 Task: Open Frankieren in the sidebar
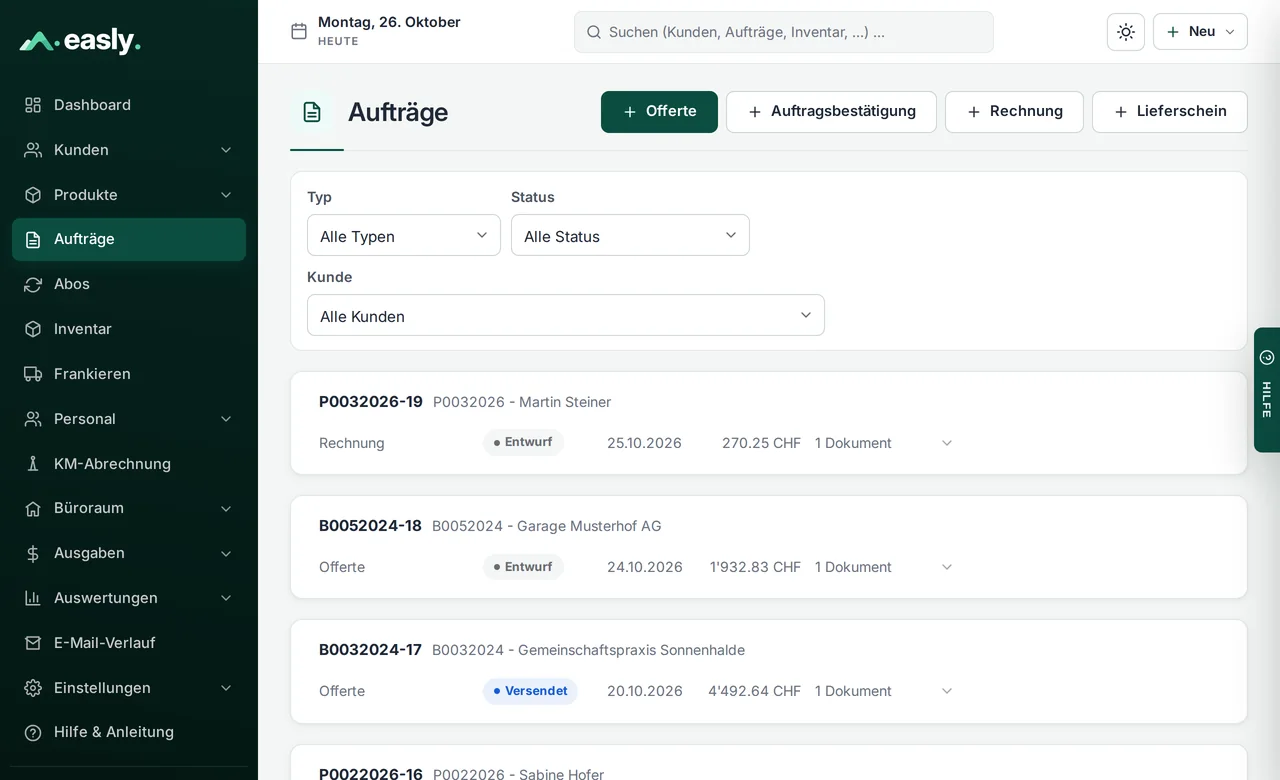(129, 374)
